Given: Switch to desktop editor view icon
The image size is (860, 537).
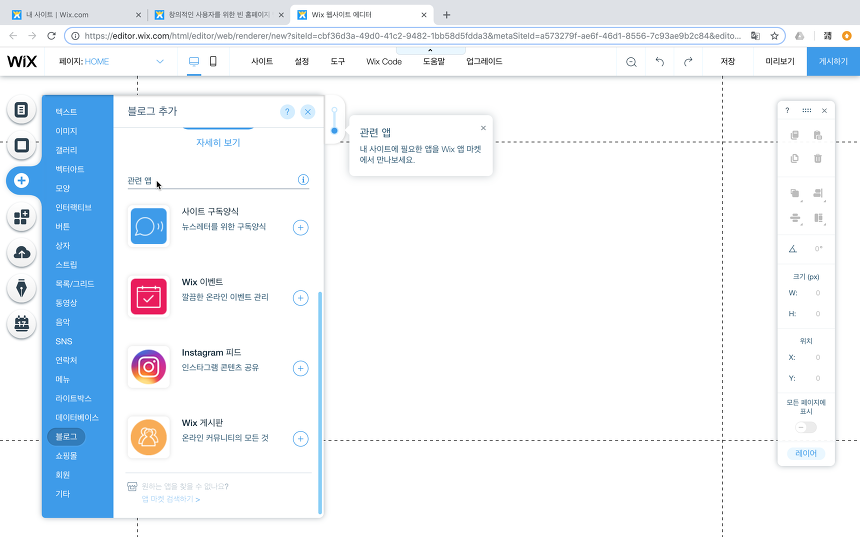Looking at the screenshot, I should (194, 61).
